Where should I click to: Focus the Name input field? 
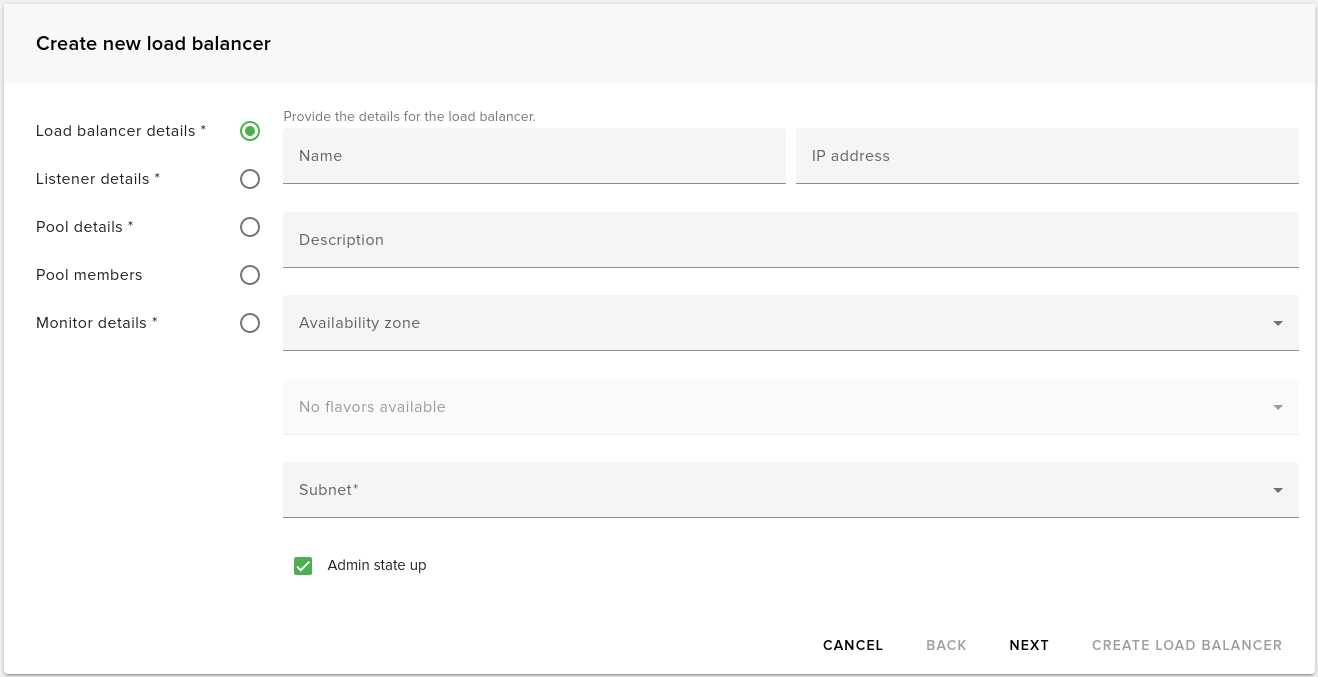click(x=534, y=156)
